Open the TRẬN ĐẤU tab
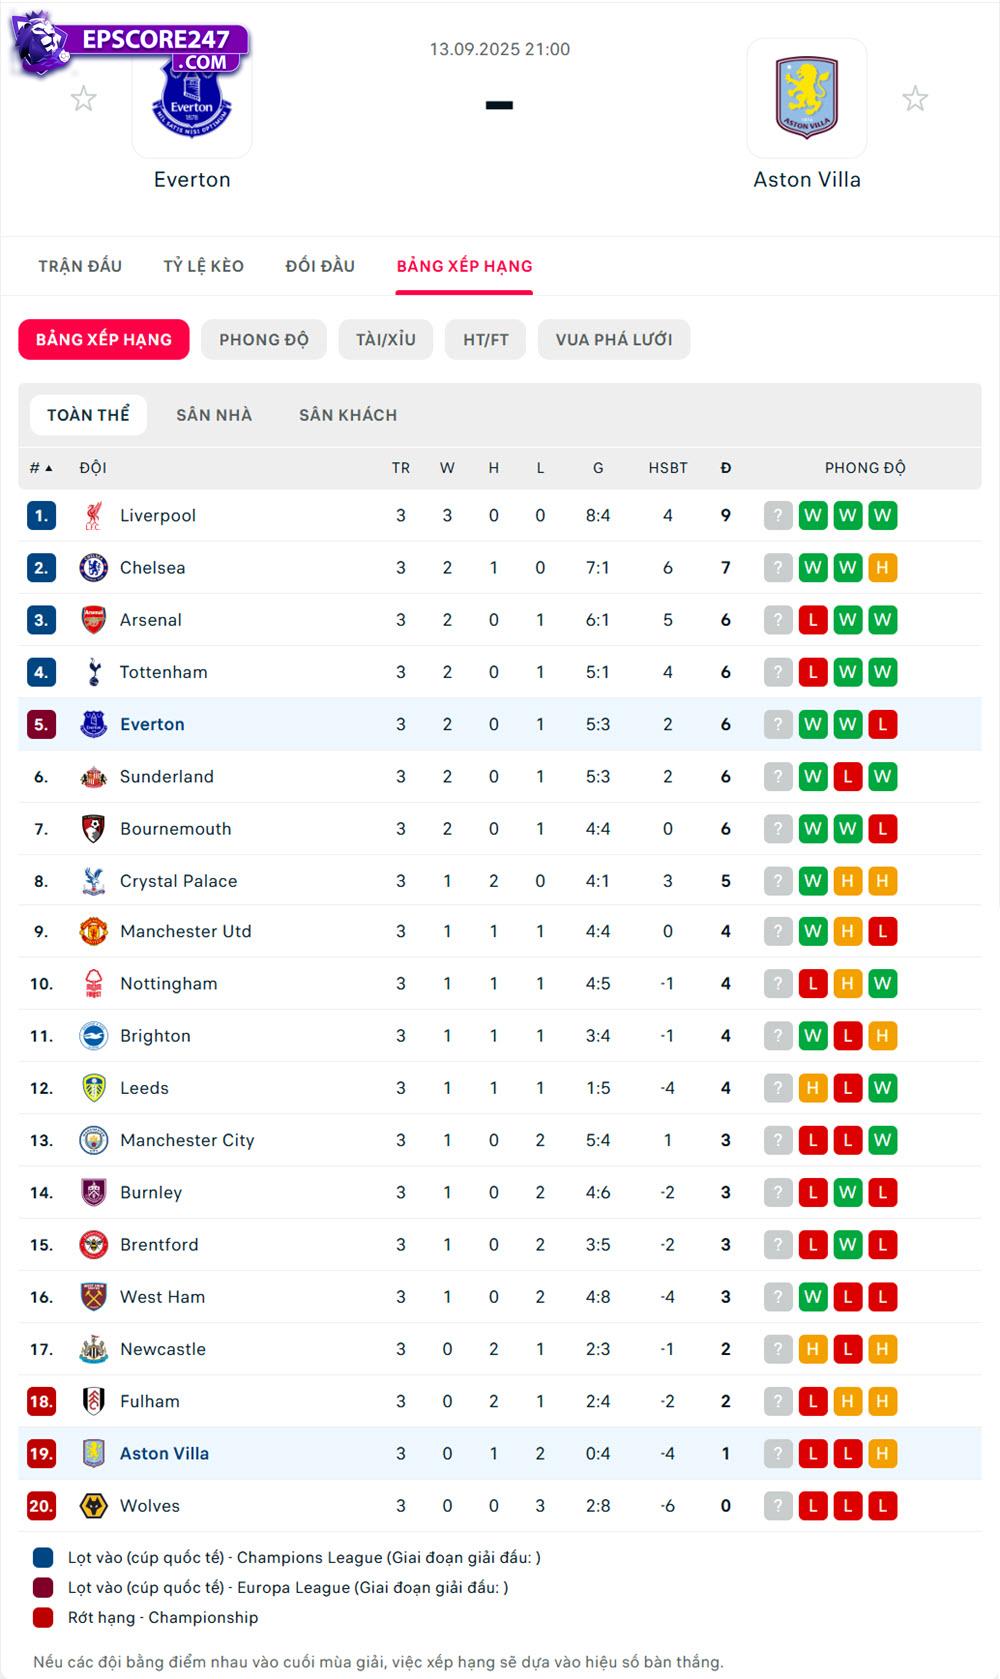 point(80,266)
